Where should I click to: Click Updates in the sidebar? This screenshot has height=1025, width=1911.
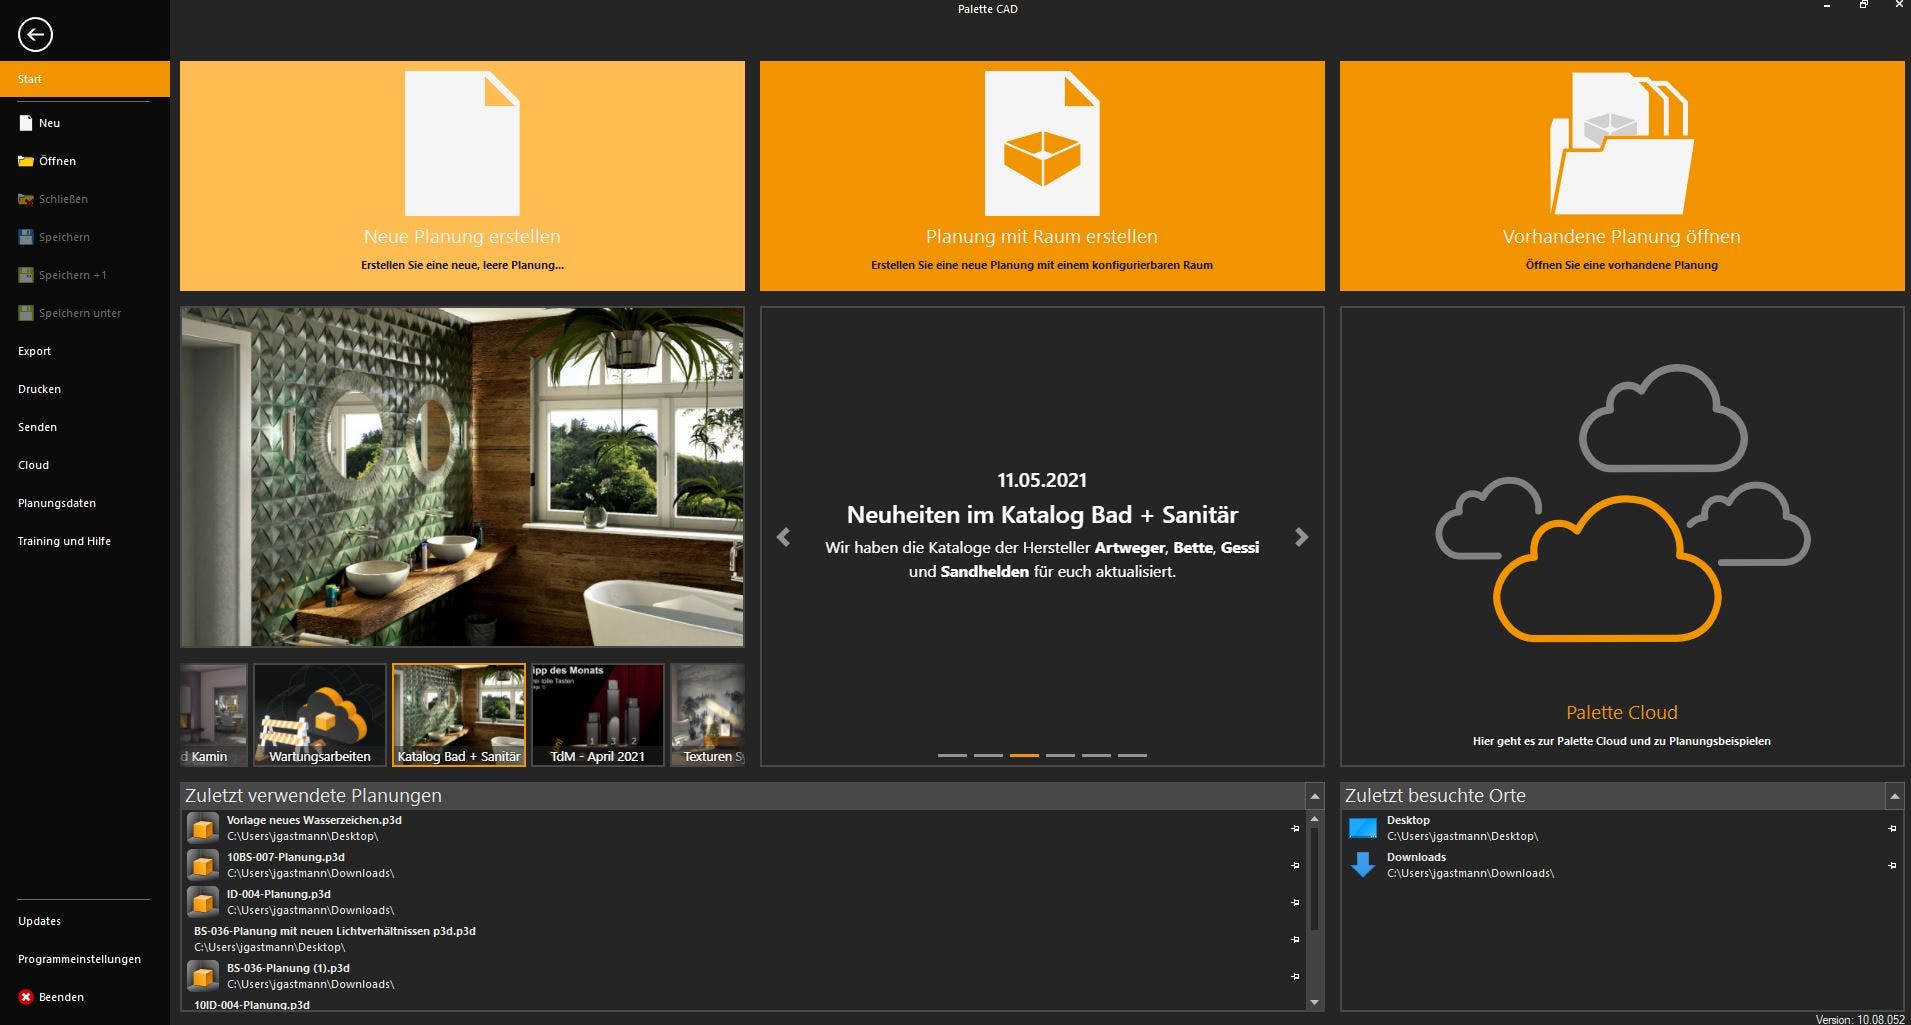point(39,921)
